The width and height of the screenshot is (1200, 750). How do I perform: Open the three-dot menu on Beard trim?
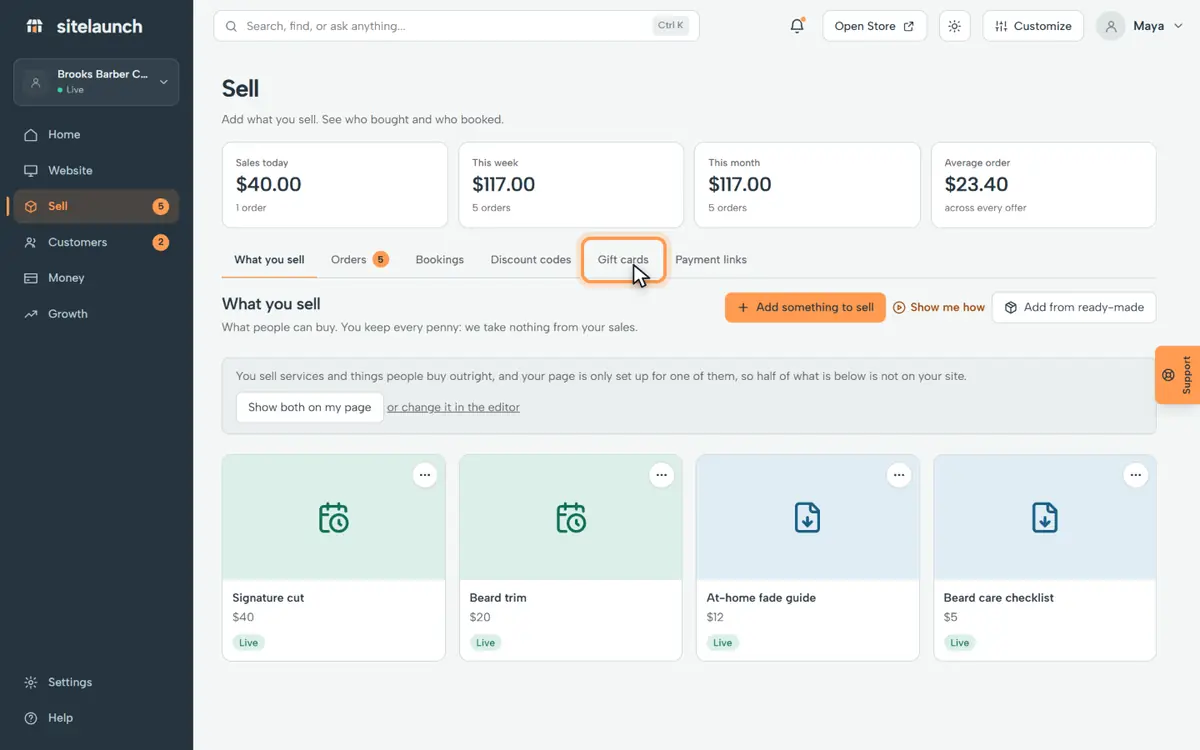point(662,475)
